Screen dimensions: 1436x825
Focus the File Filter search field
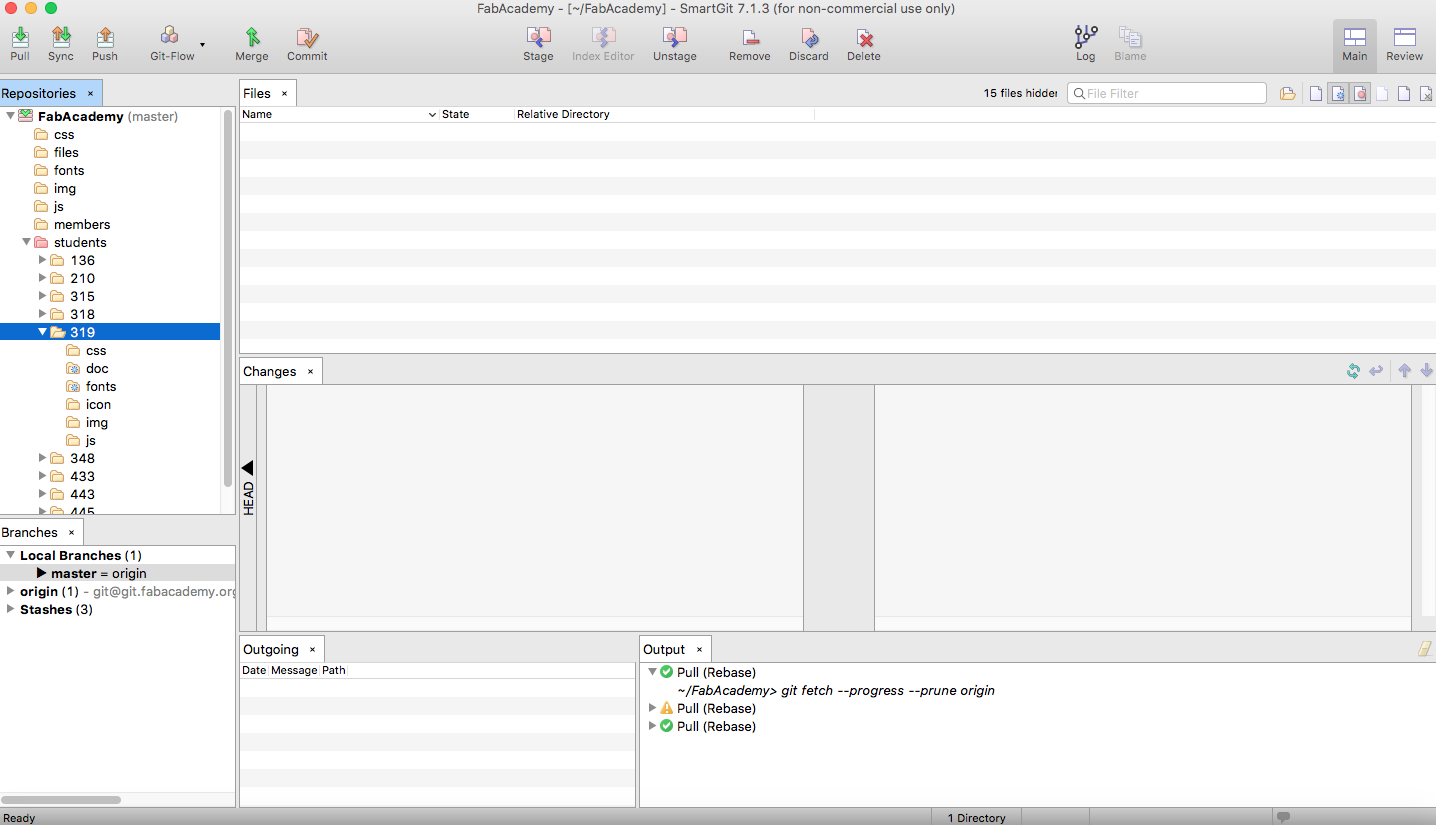tap(1167, 93)
